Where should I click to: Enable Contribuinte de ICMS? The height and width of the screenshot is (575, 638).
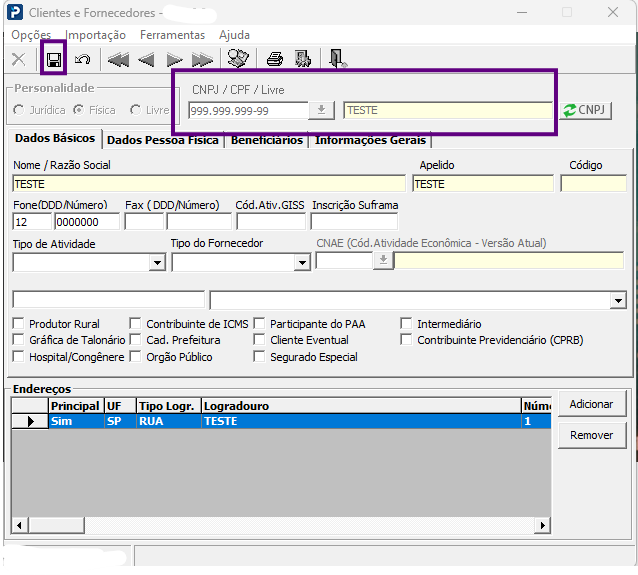tap(135, 324)
